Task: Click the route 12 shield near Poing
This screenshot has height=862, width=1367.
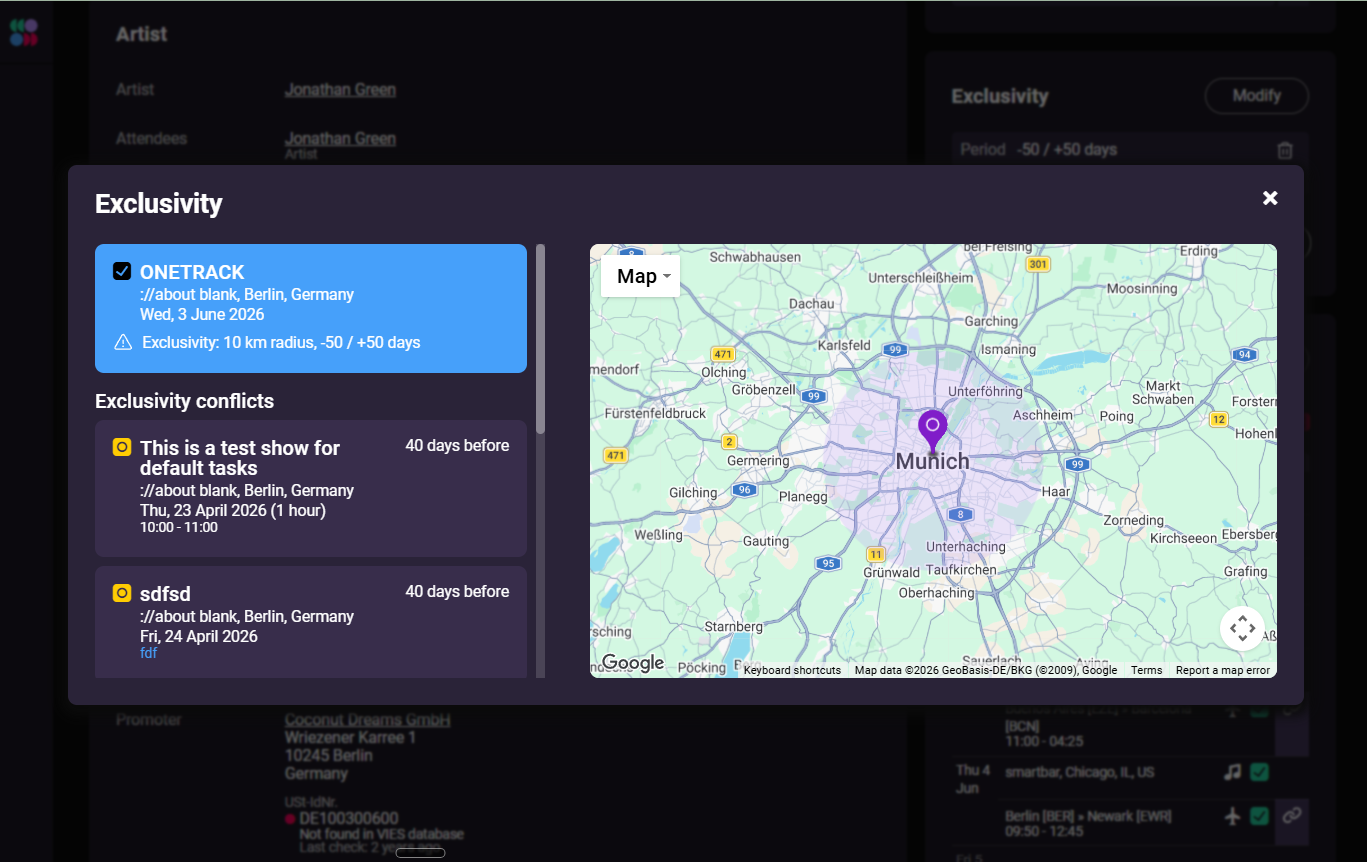Action: coord(1218,420)
